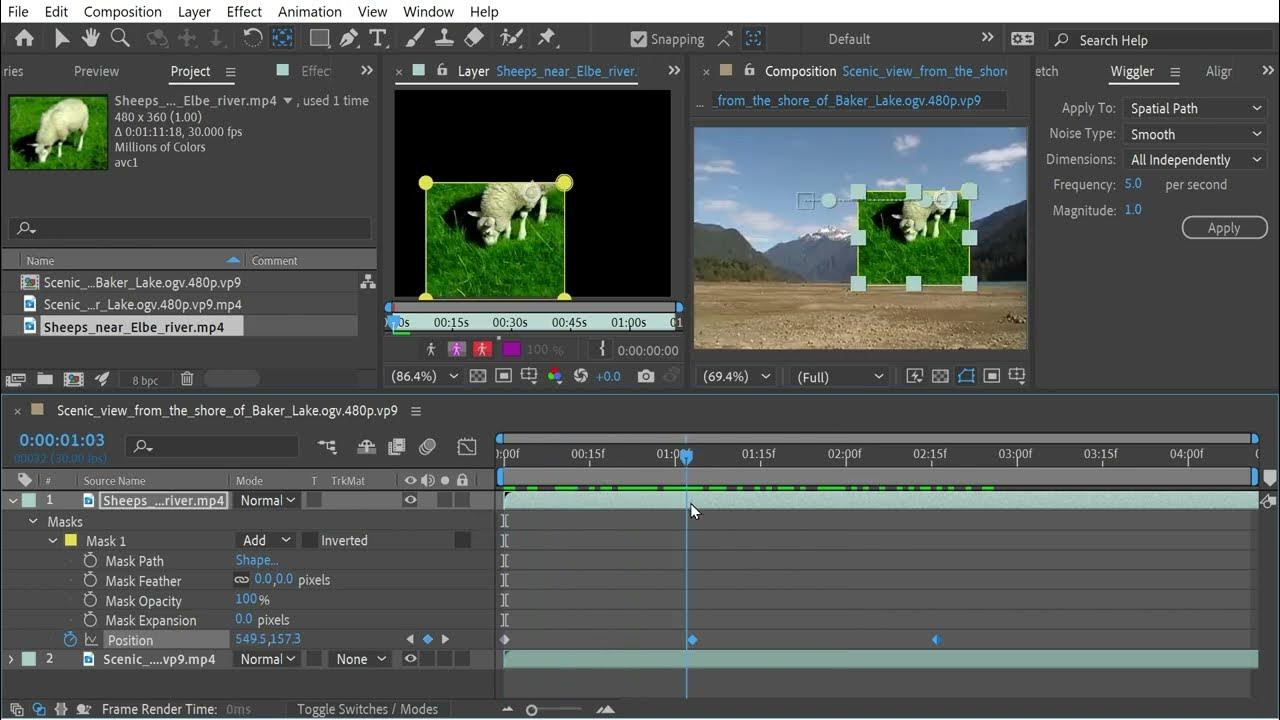Select the Rectangle shape tool
Screen dimensions: 1280x720
tap(319, 38)
